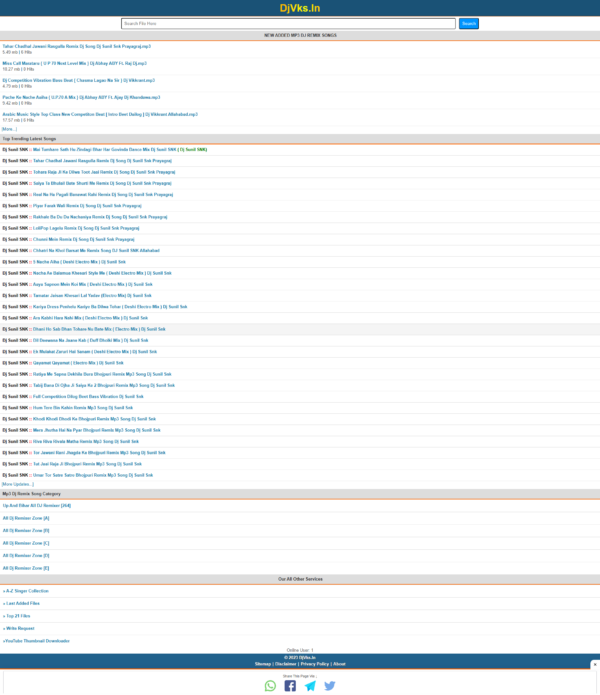Share page via WhatsApp icon
This screenshot has height=695, width=600.
(270, 686)
